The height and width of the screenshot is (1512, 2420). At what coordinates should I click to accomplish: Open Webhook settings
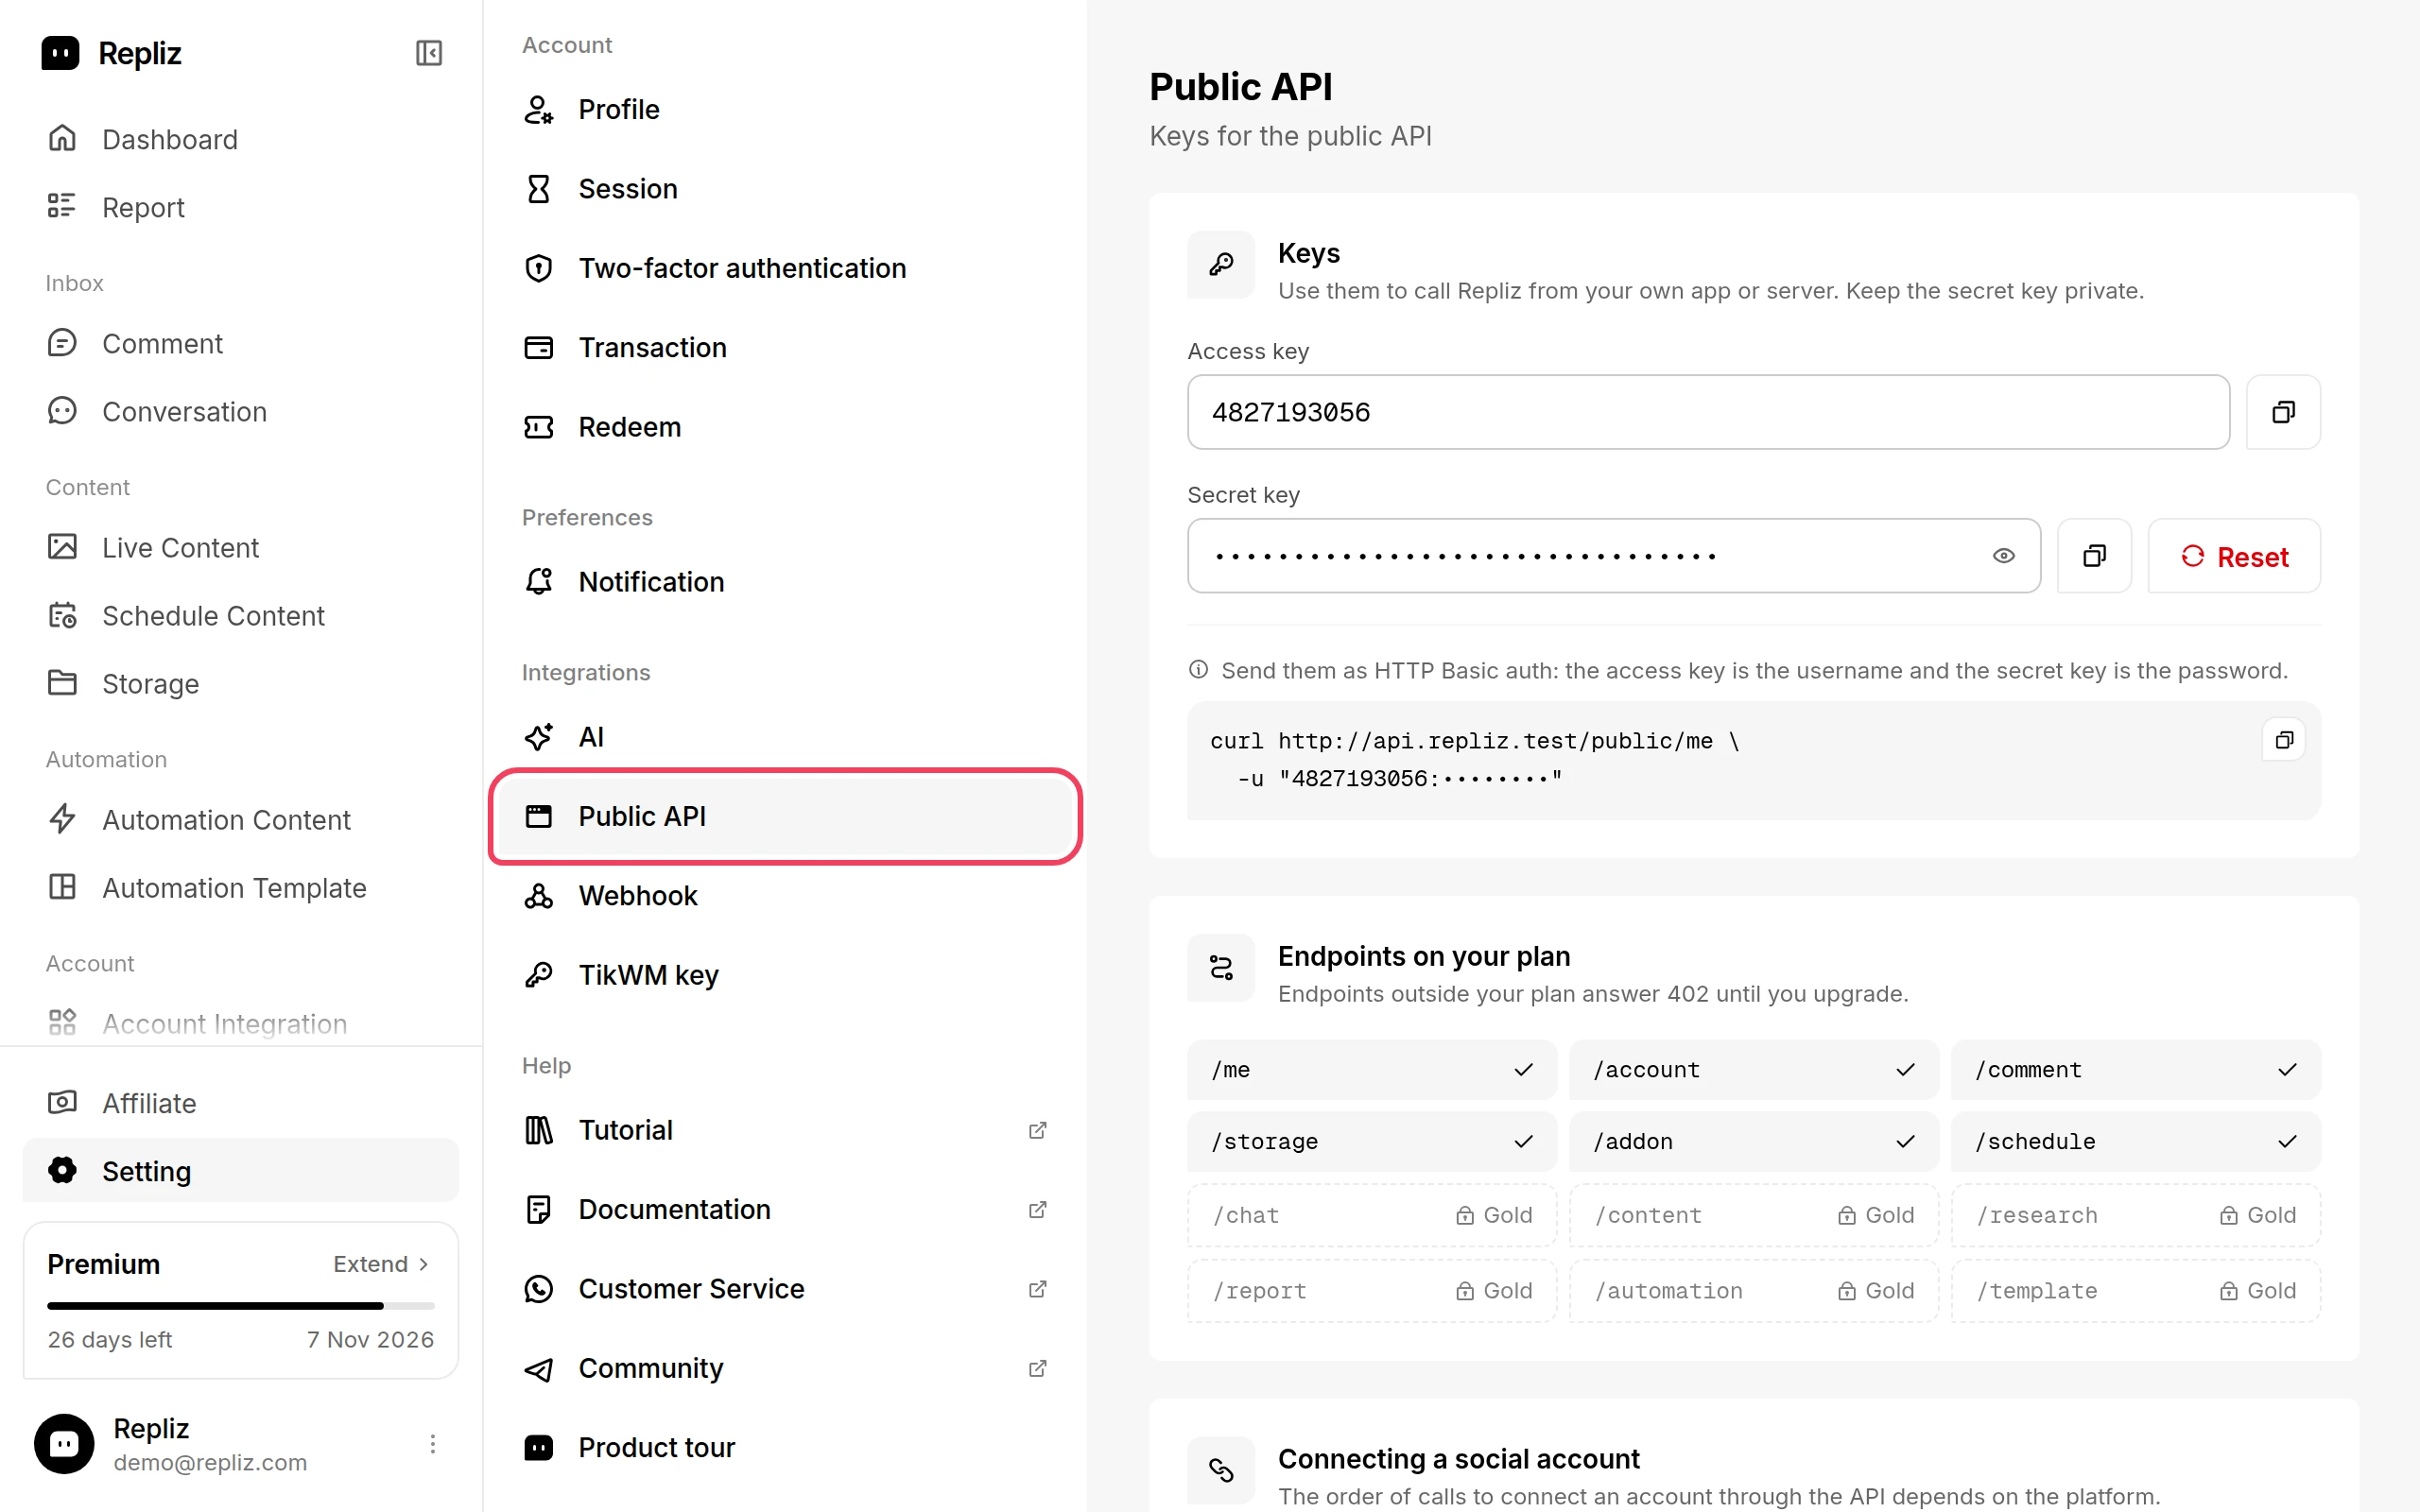point(785,895)
